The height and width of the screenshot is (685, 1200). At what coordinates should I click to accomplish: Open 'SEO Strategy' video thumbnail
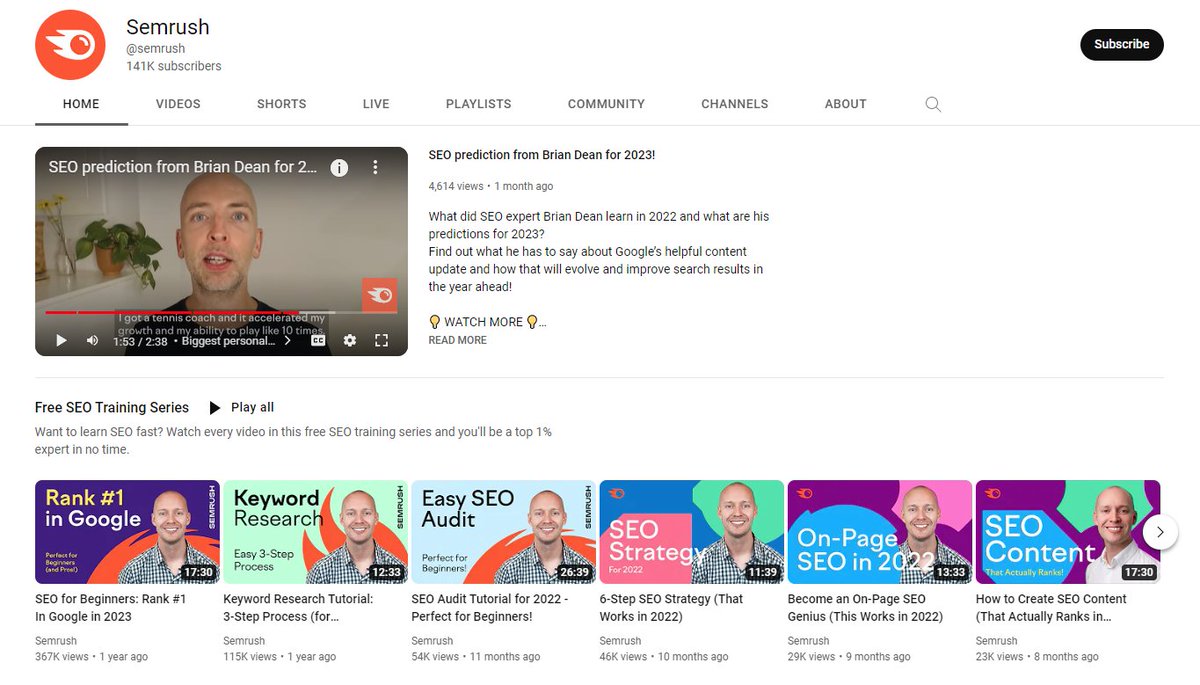(692, 532)
